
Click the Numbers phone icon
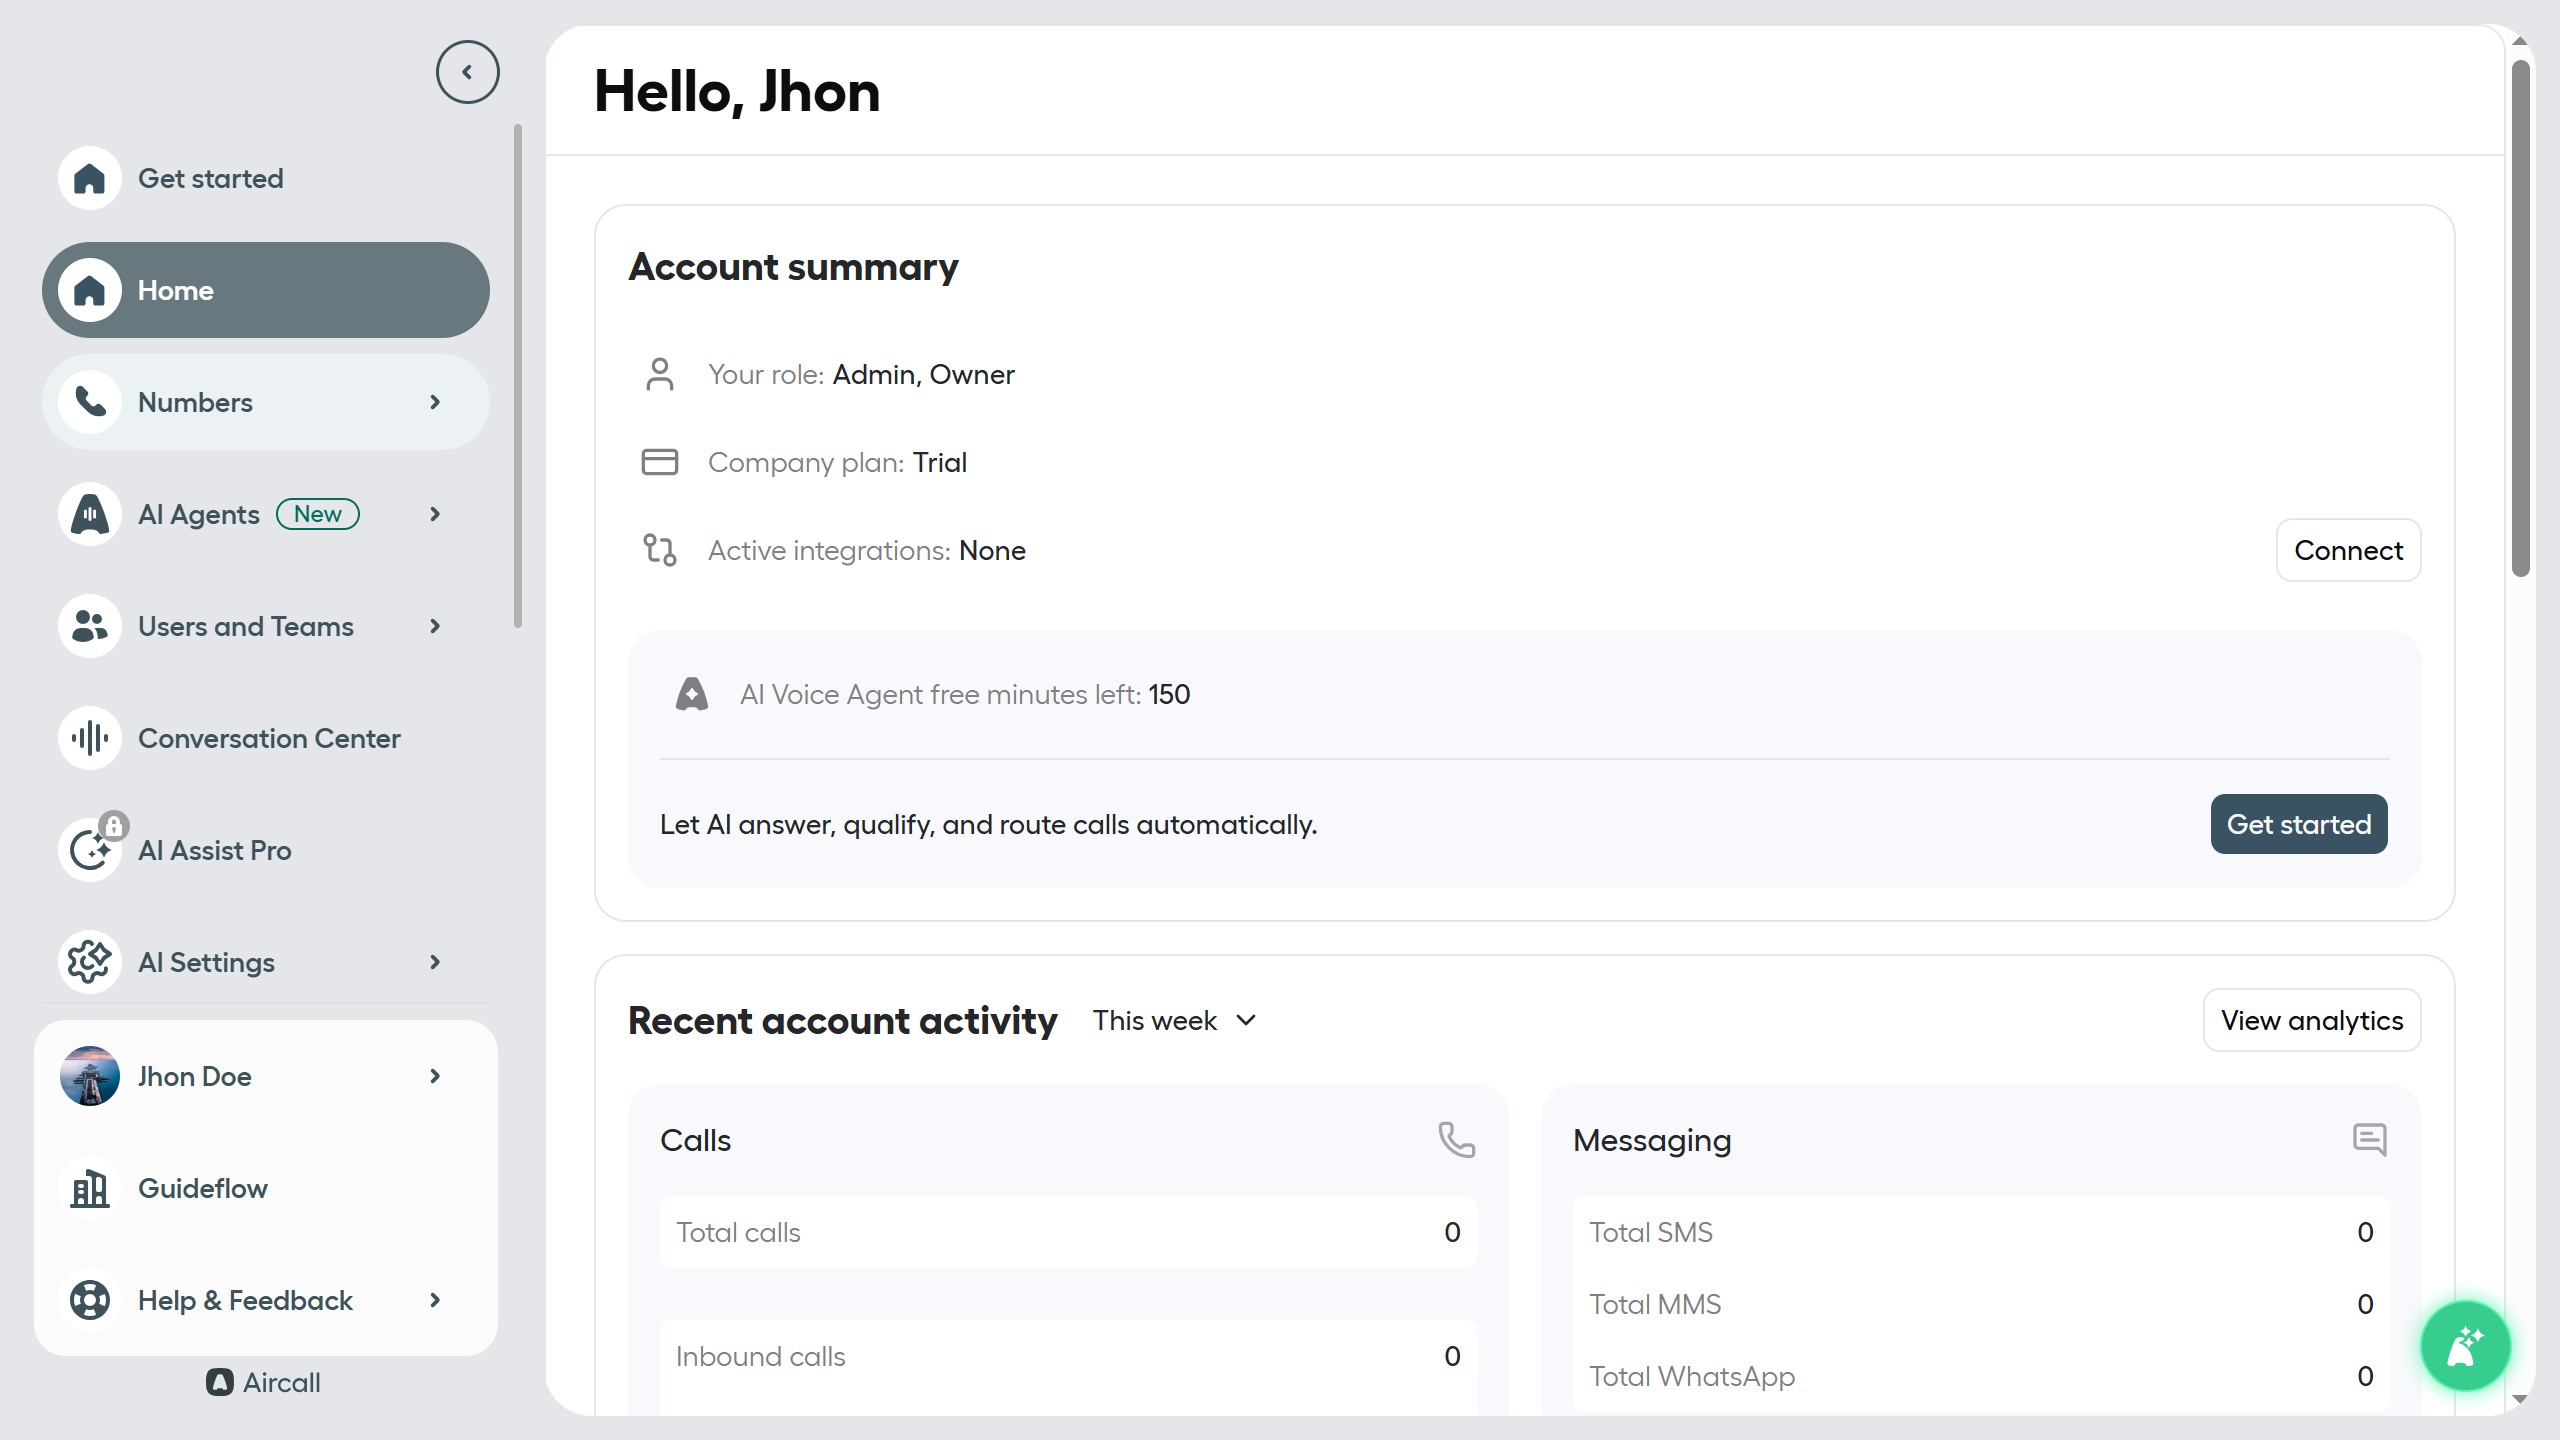click(90, 402)
